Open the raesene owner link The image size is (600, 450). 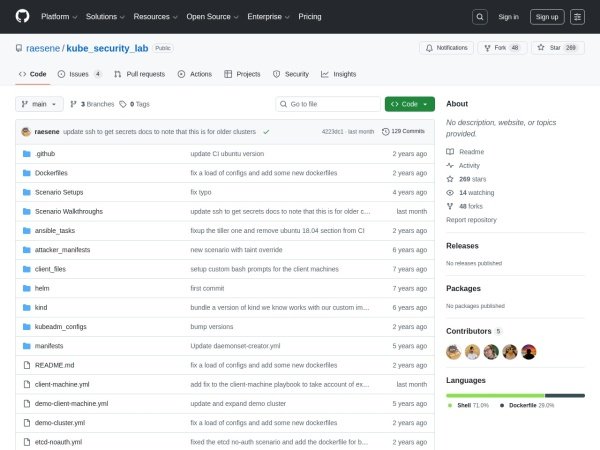coord(43,48)
